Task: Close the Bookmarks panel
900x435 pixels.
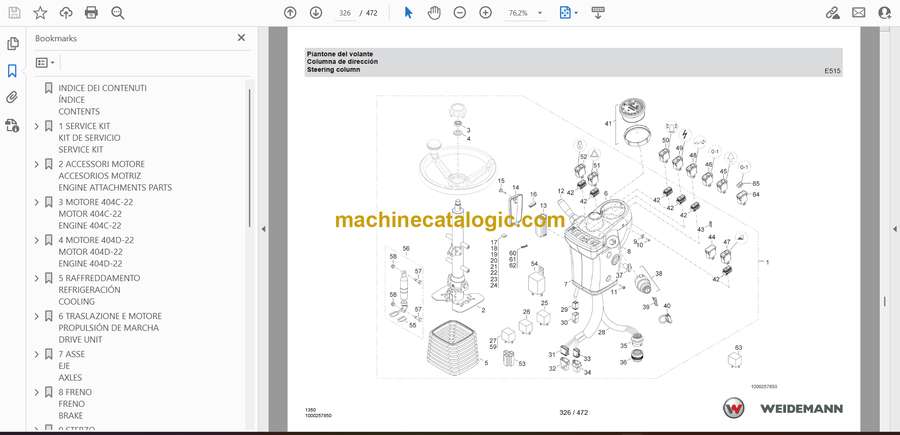Action: pos(241,37)
